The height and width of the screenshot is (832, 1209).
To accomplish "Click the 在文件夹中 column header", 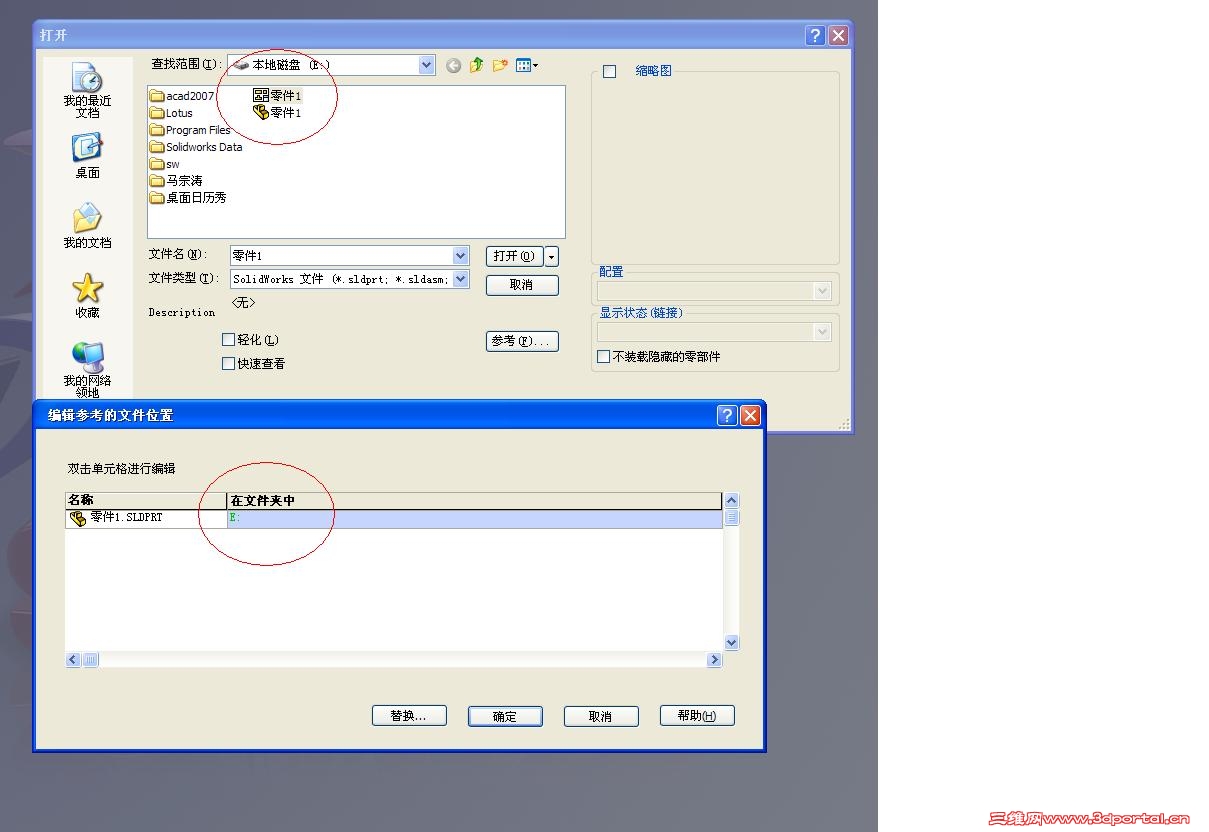I will click(475, 501).
